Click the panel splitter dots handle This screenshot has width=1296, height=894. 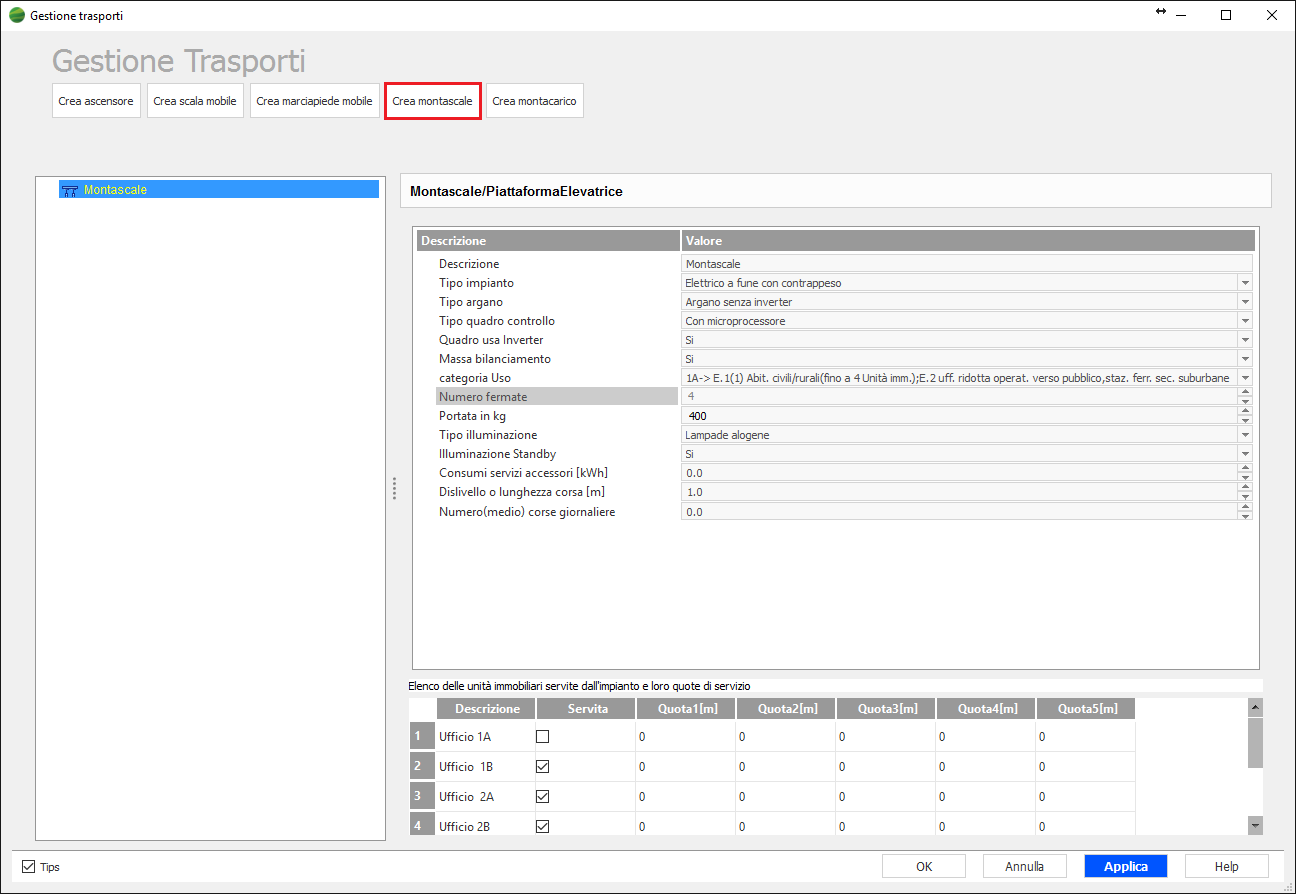[395, 488]
